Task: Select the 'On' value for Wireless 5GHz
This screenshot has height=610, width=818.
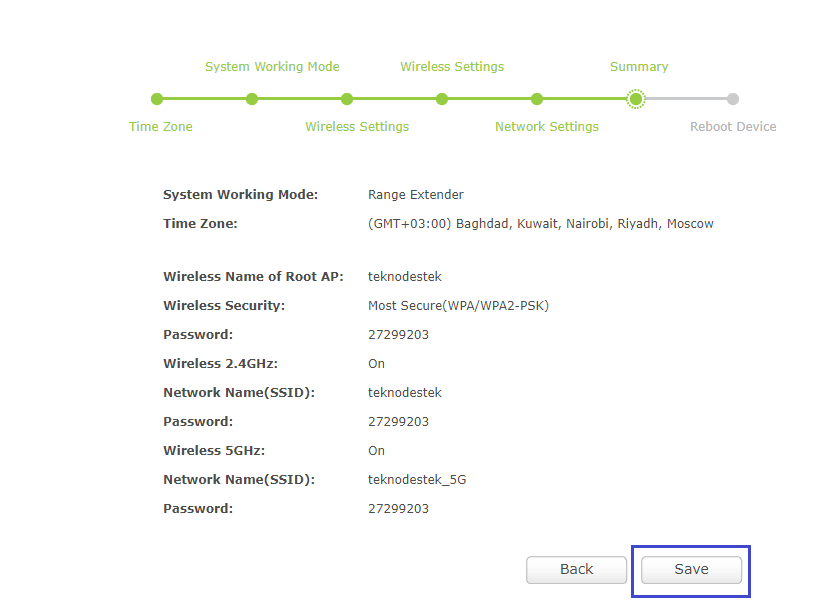Action: click(x=377, y=451)
